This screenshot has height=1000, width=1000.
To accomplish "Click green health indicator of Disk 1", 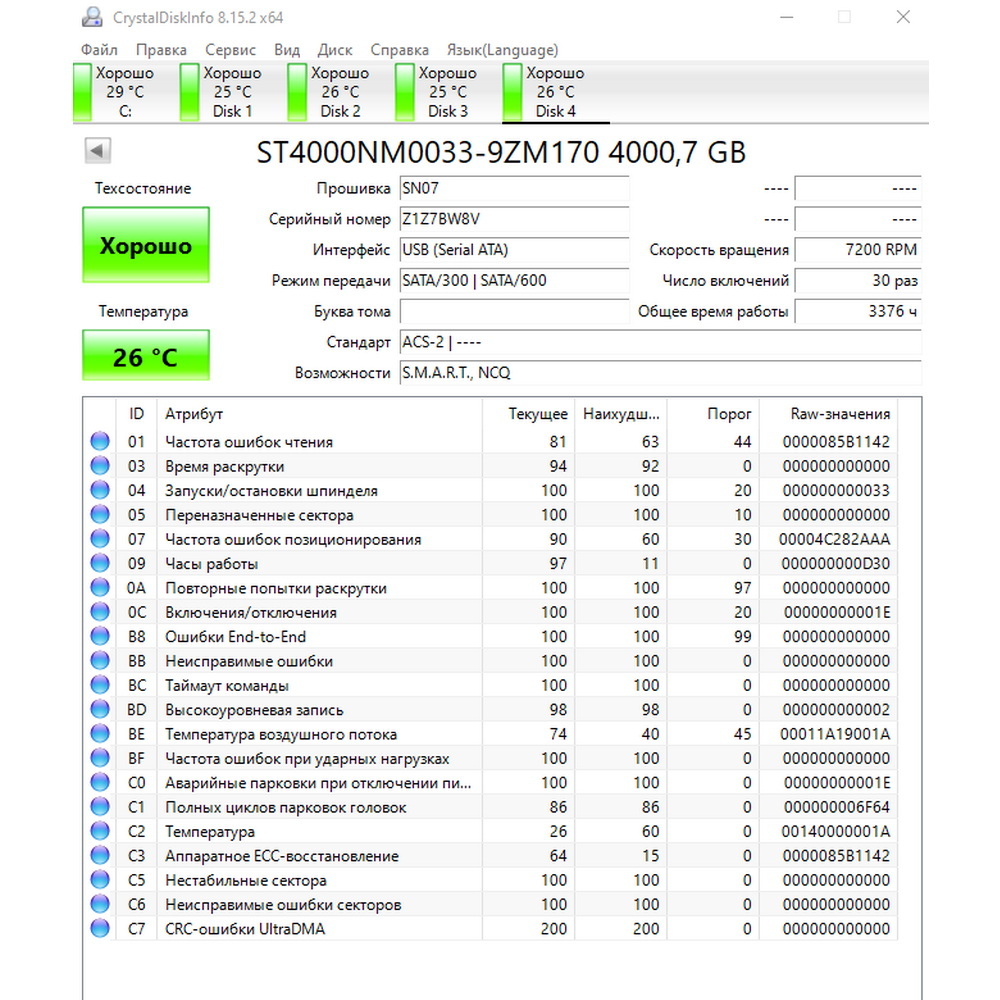I will (189, 92).
